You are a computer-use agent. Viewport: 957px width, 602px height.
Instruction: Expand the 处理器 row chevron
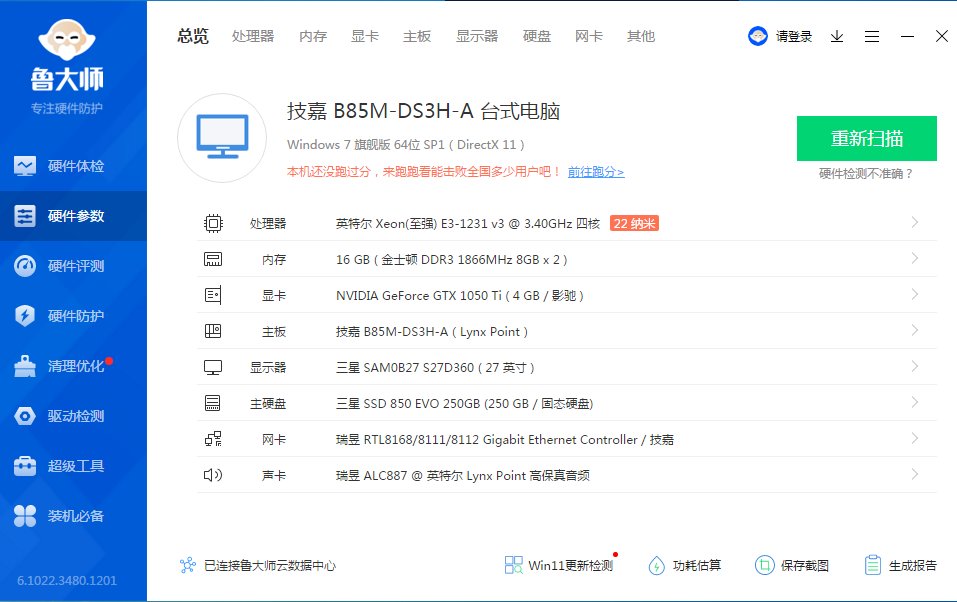pos(914,222)
